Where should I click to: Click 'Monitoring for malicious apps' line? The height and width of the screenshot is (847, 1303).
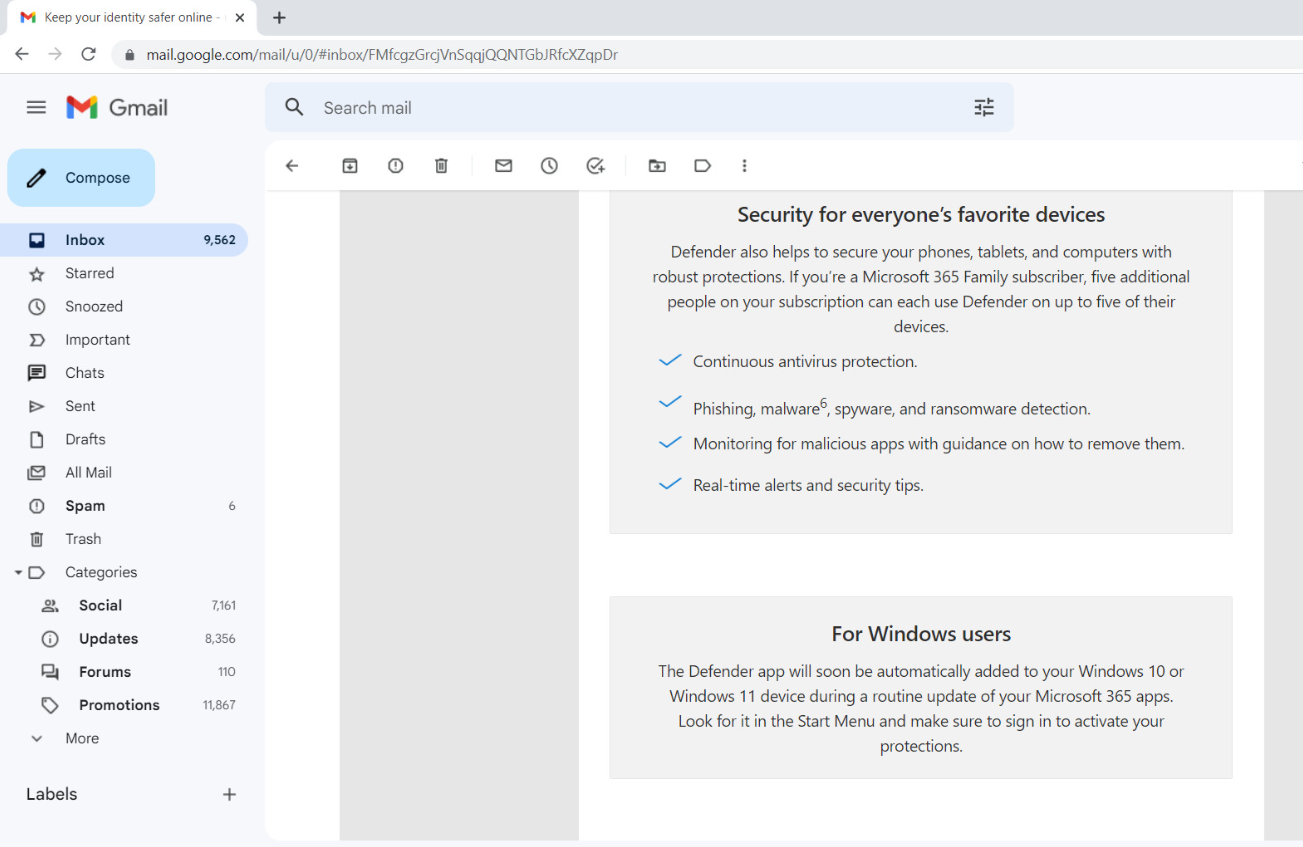pos(938,444)
